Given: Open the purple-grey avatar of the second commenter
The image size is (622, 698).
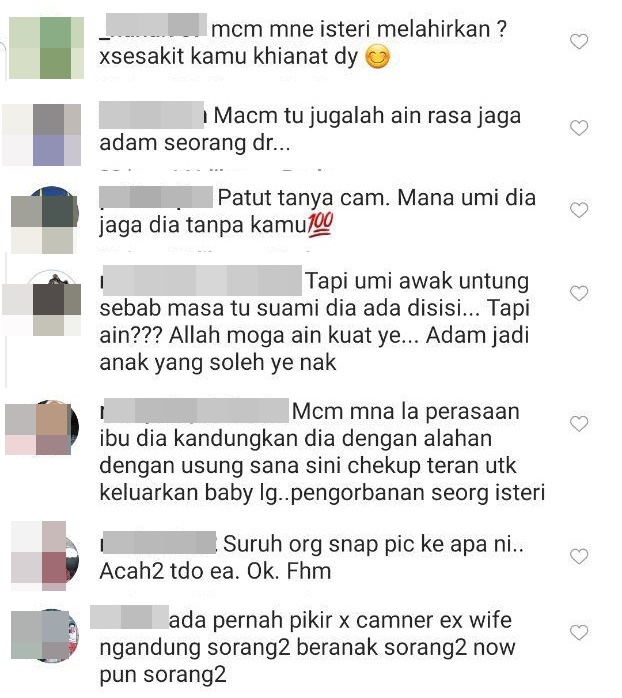Looking at the screenshot, I should pyautogui.click(x=42, y=135).
